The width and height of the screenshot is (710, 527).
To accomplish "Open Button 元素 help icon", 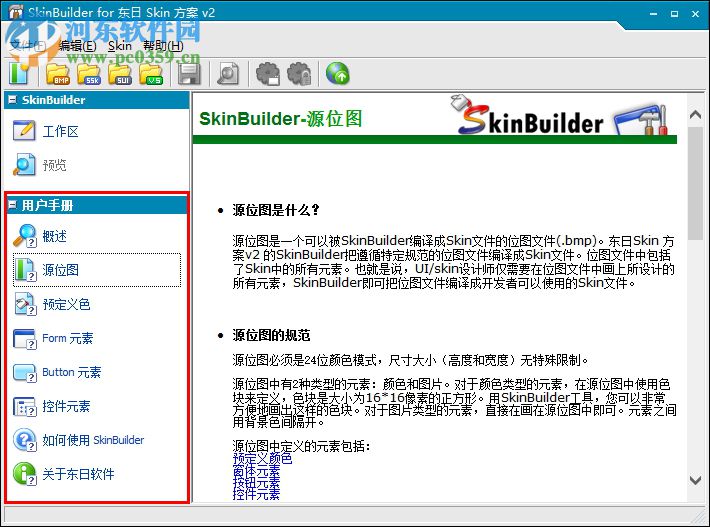I will point(25,372).
